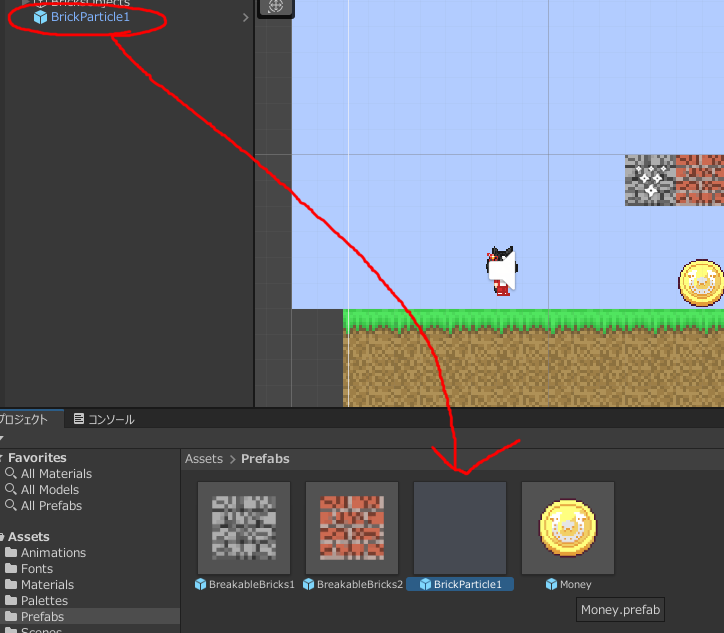The image size is (724, 633).
Task: Click the cube icon beside Money
Action: point(551,584)
